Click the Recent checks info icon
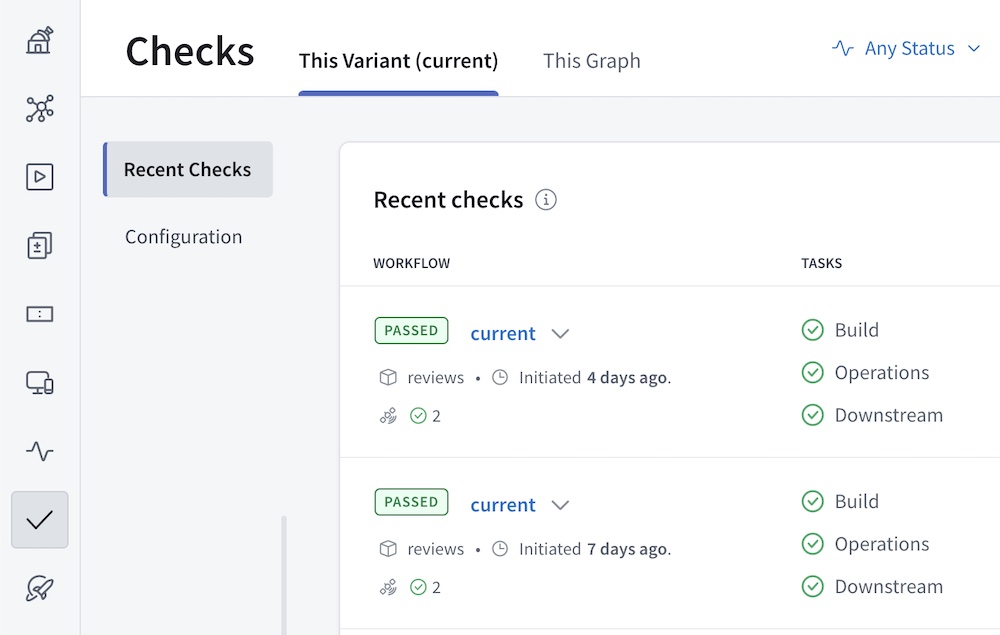Screen dimensions: 1000x635 (546, 200)
